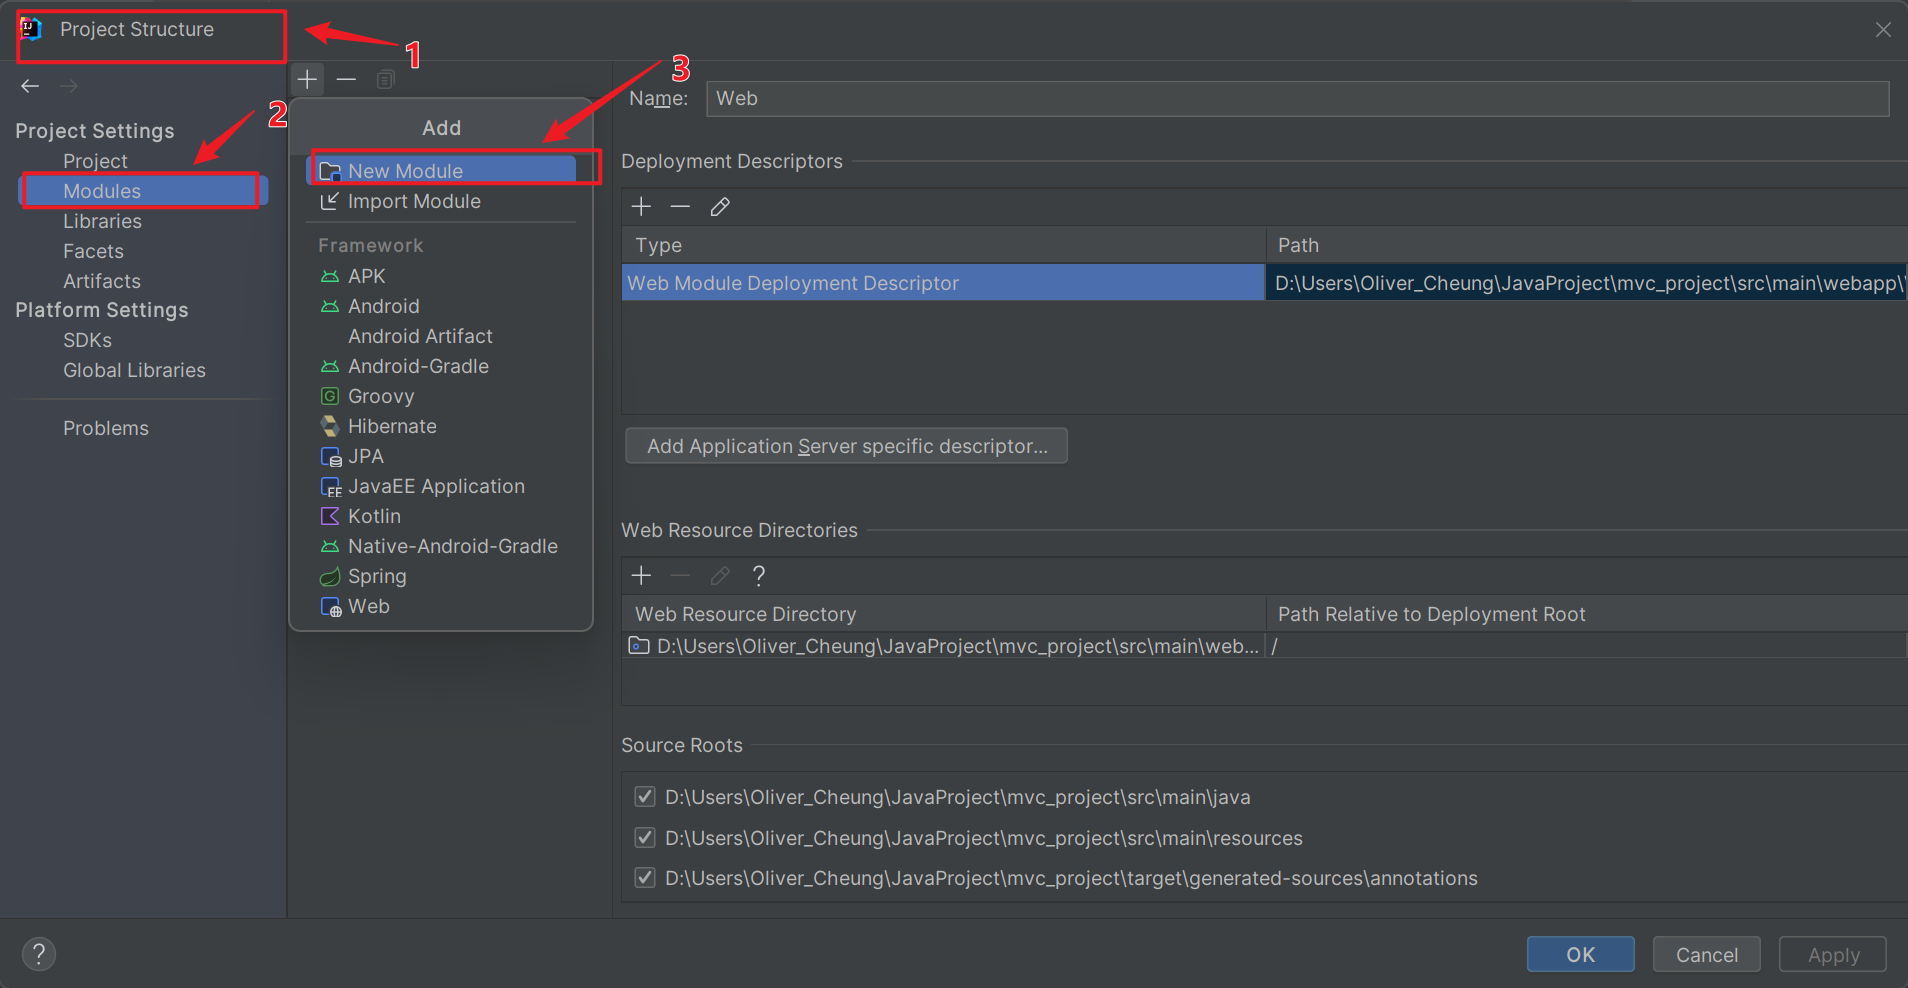Open Libraries settings section
Image resolution: width=1908 pixels, height=988 pixels.
coord(102,221)
